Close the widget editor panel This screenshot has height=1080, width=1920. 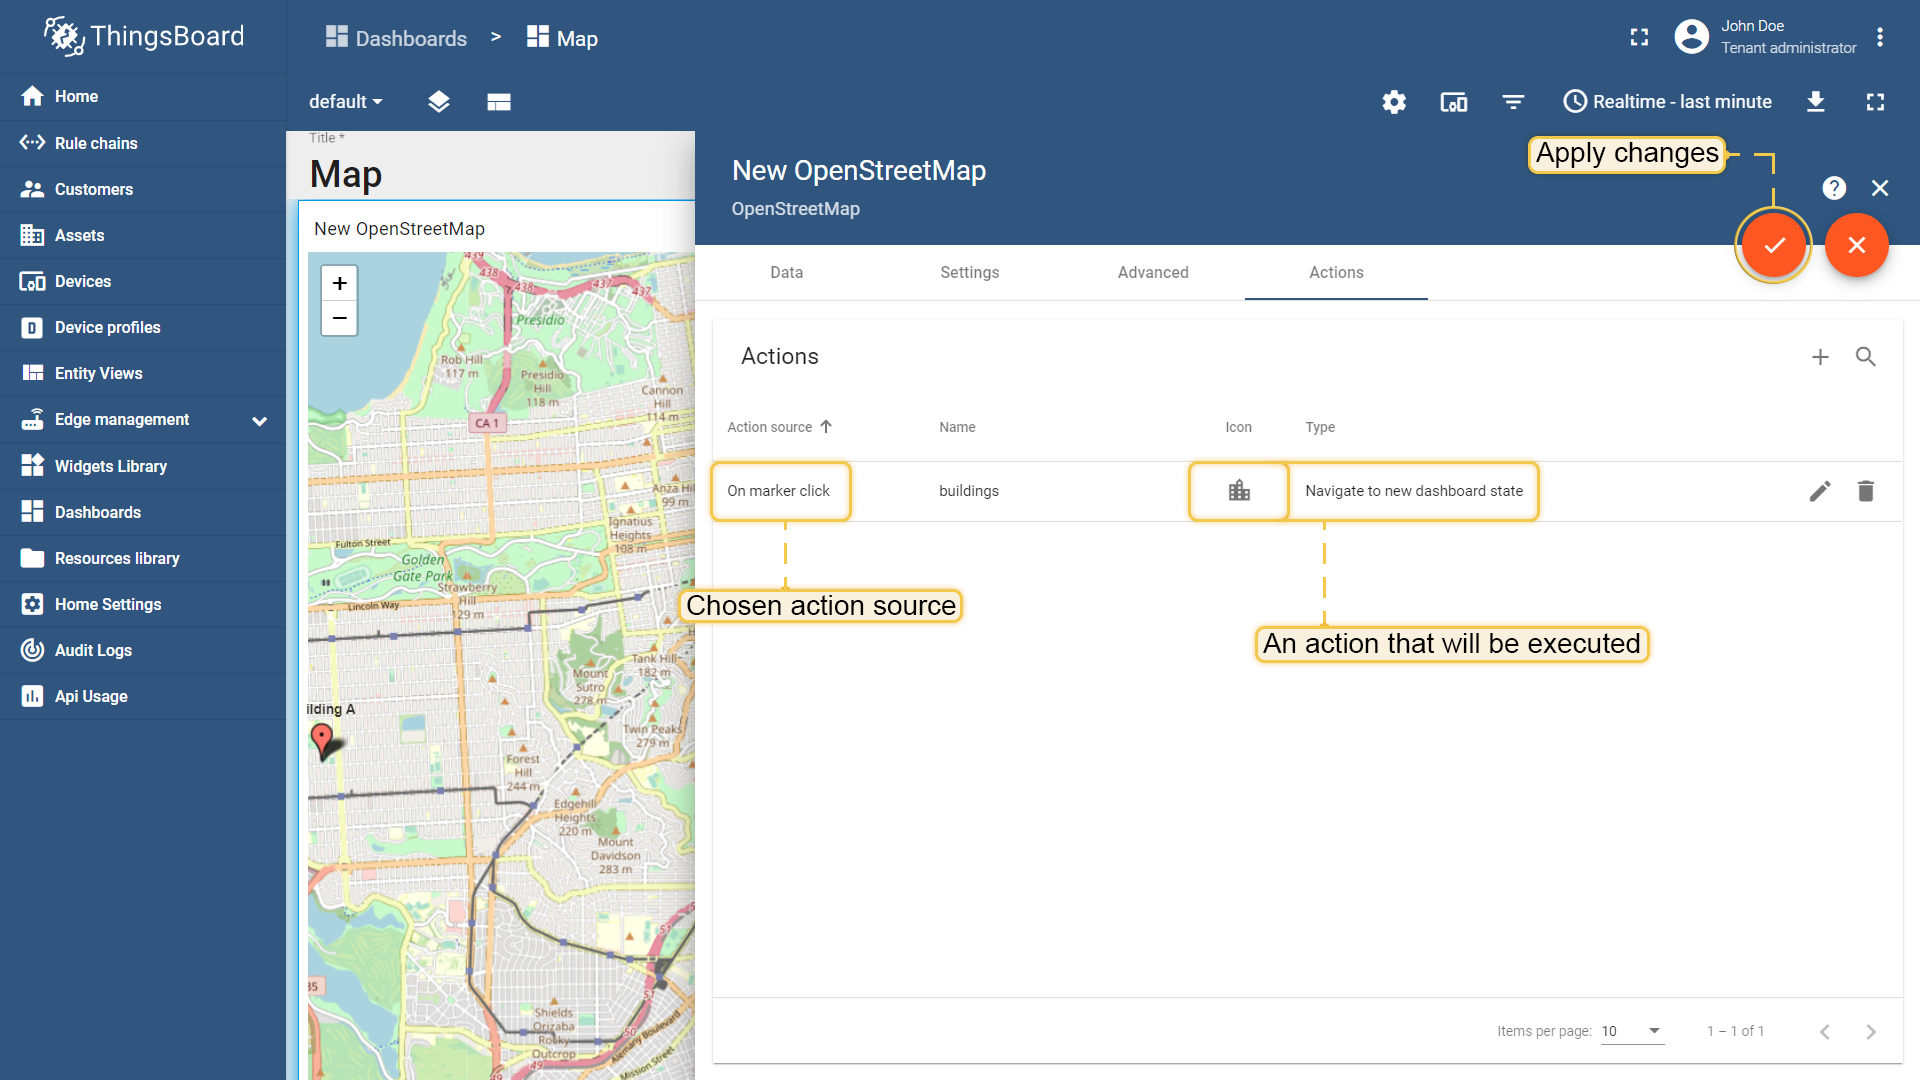point(1880,188)
